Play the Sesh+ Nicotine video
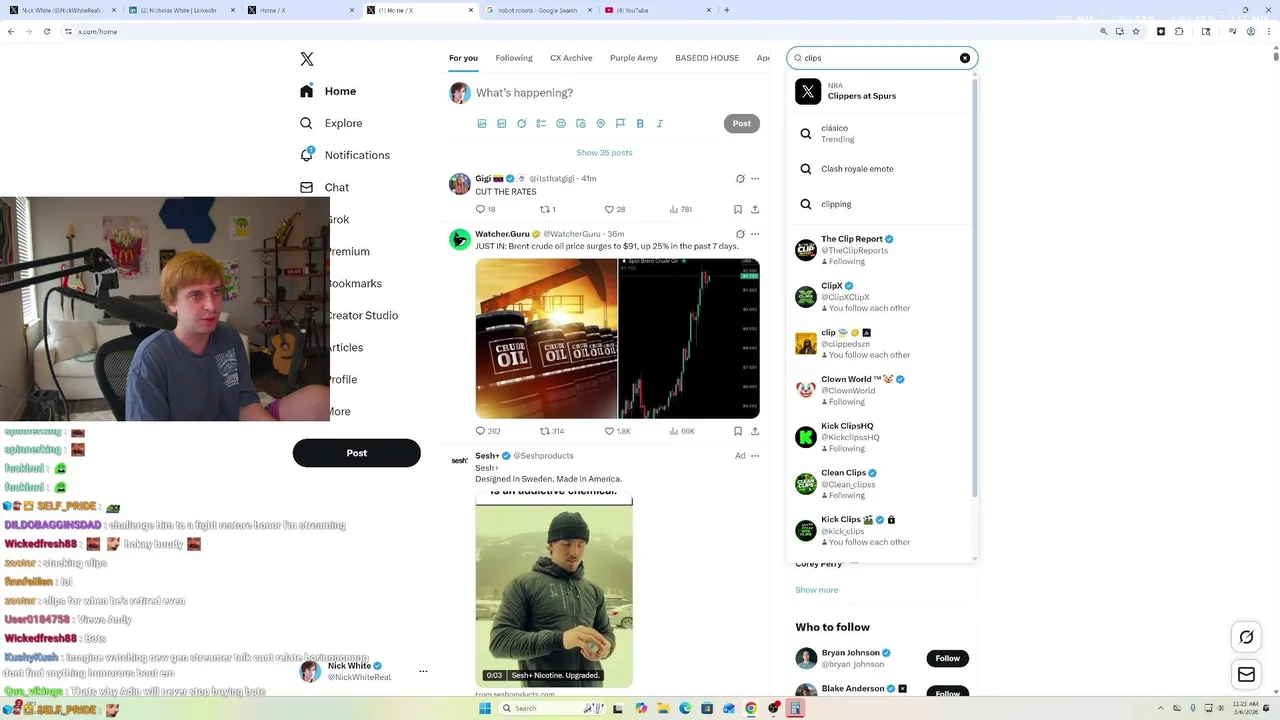Image resolution: width=1280 pixels, height=720 pixels. click(x=554, y=592)
